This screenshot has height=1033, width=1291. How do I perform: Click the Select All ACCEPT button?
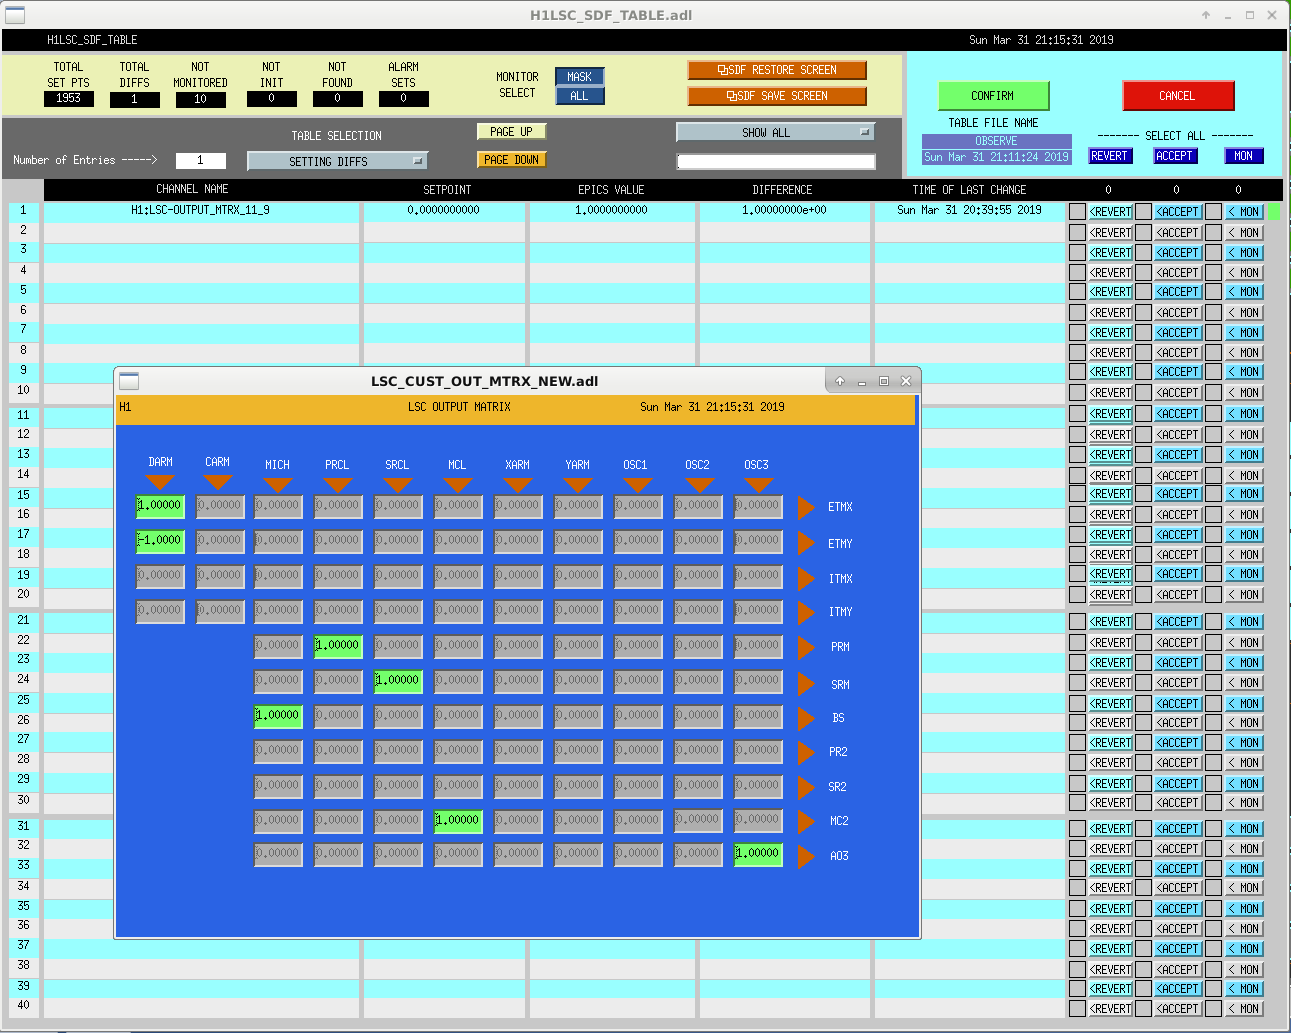tap(1175, 156)
